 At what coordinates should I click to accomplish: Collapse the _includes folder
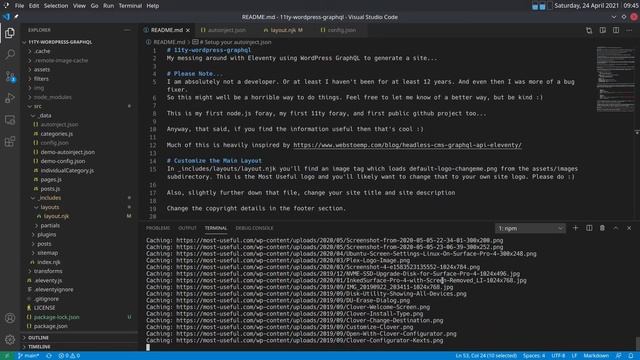49,198
